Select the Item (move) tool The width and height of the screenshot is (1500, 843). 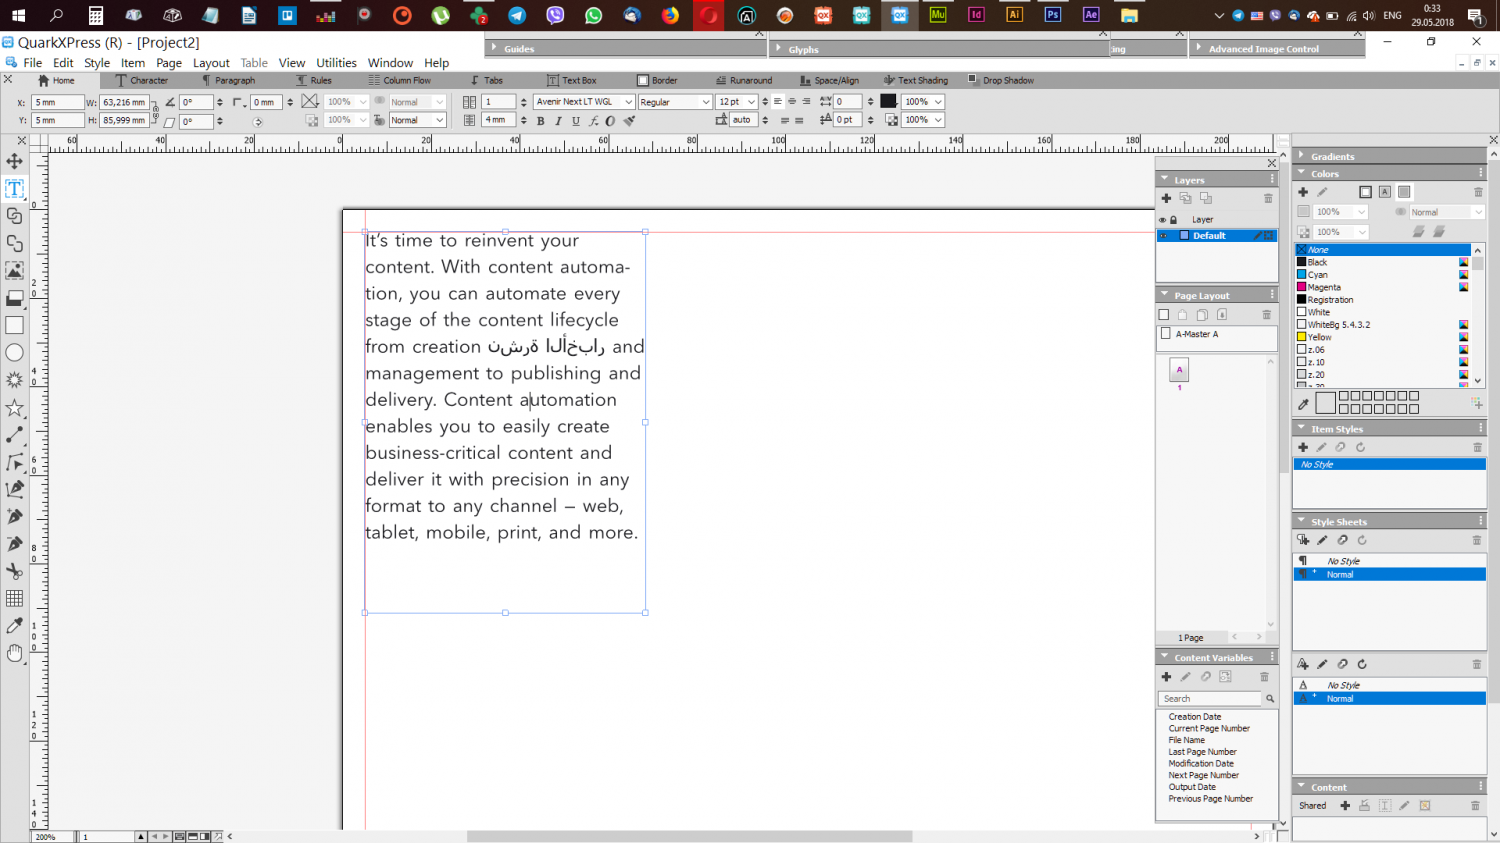(14, 161)
